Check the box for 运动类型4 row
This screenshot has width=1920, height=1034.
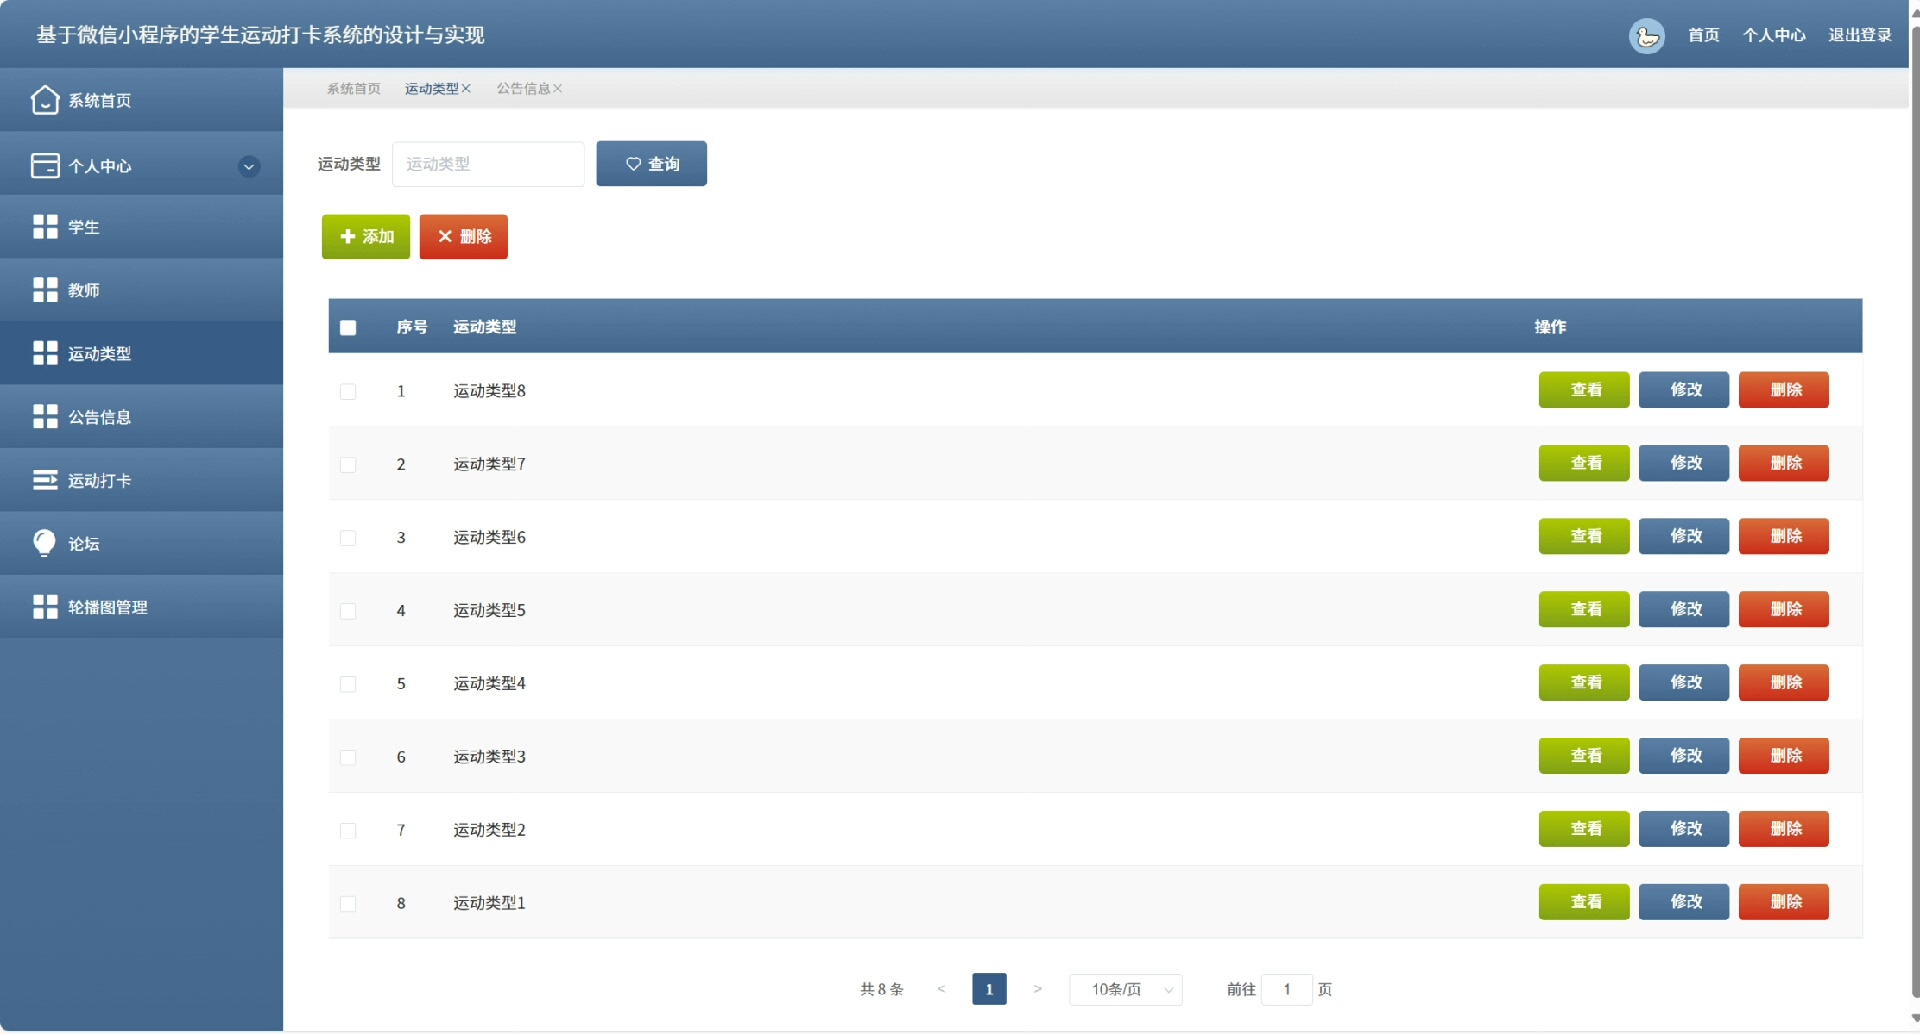348,684
